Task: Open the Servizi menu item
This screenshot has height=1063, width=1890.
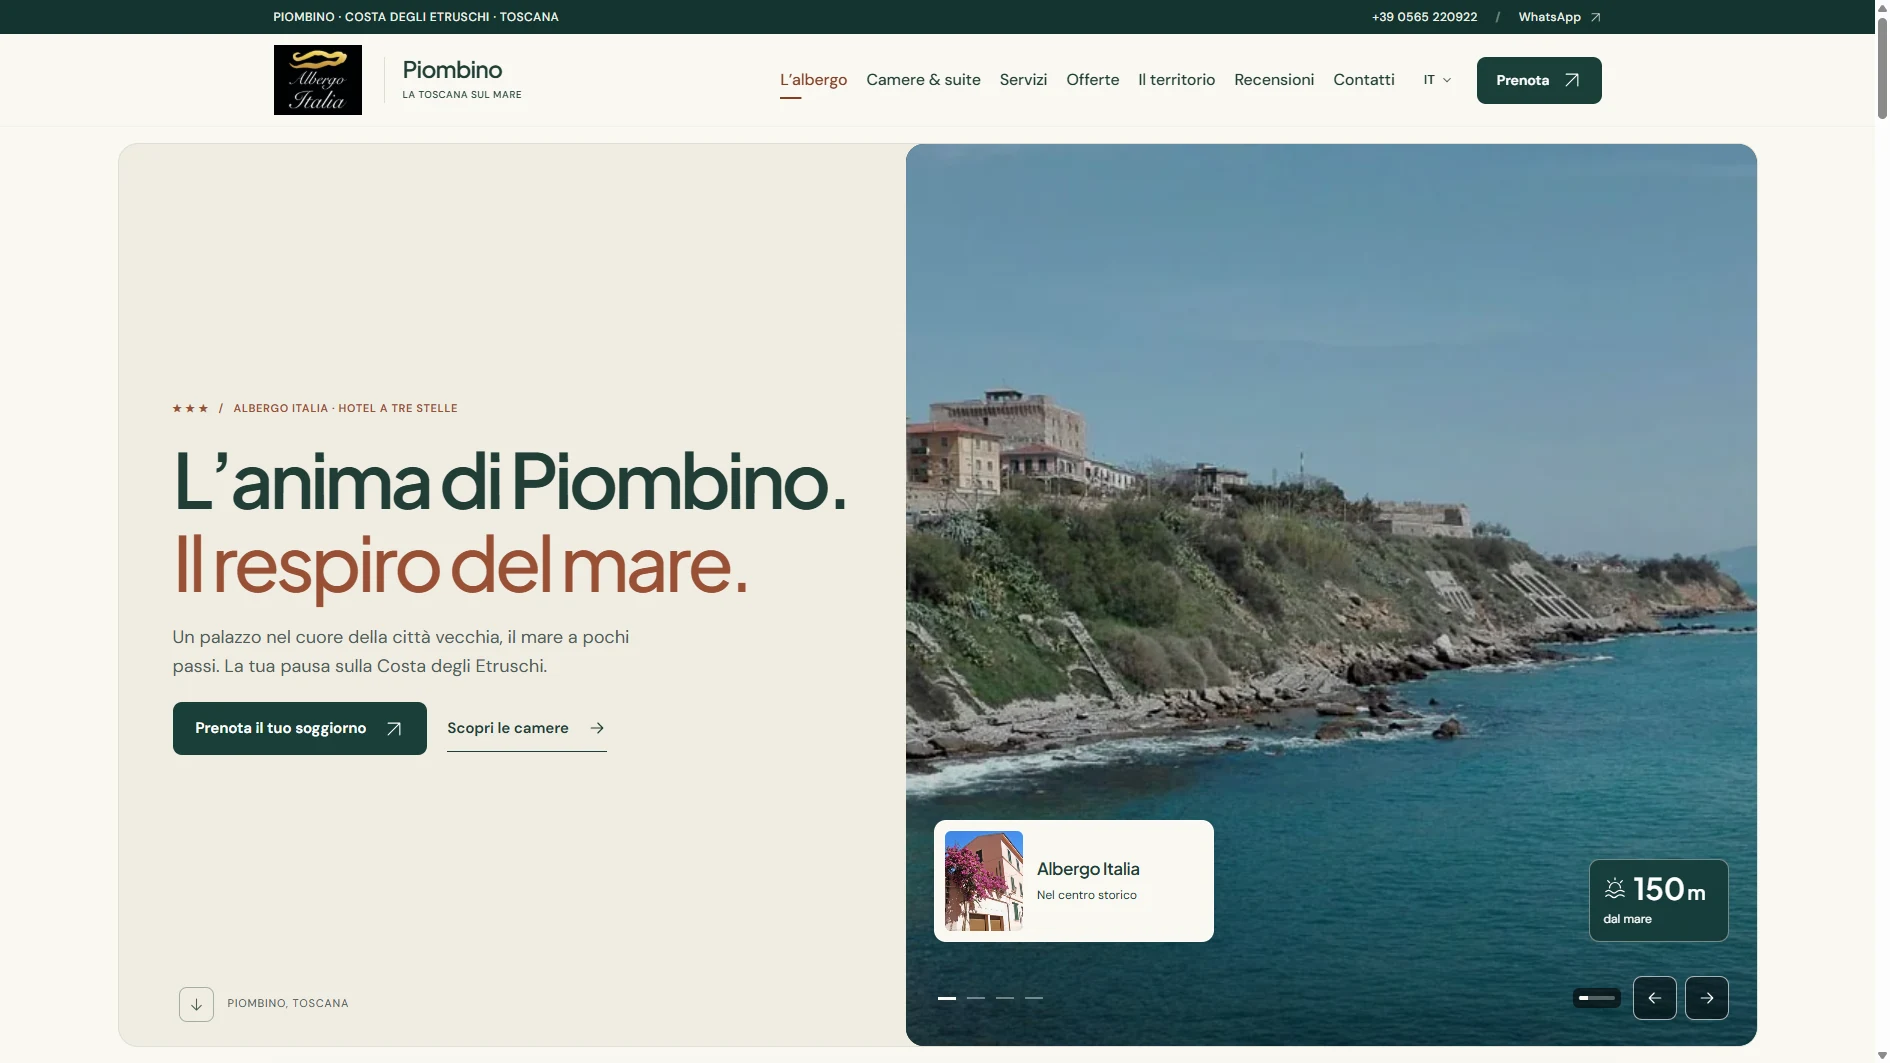Action: coord(1023,80)
